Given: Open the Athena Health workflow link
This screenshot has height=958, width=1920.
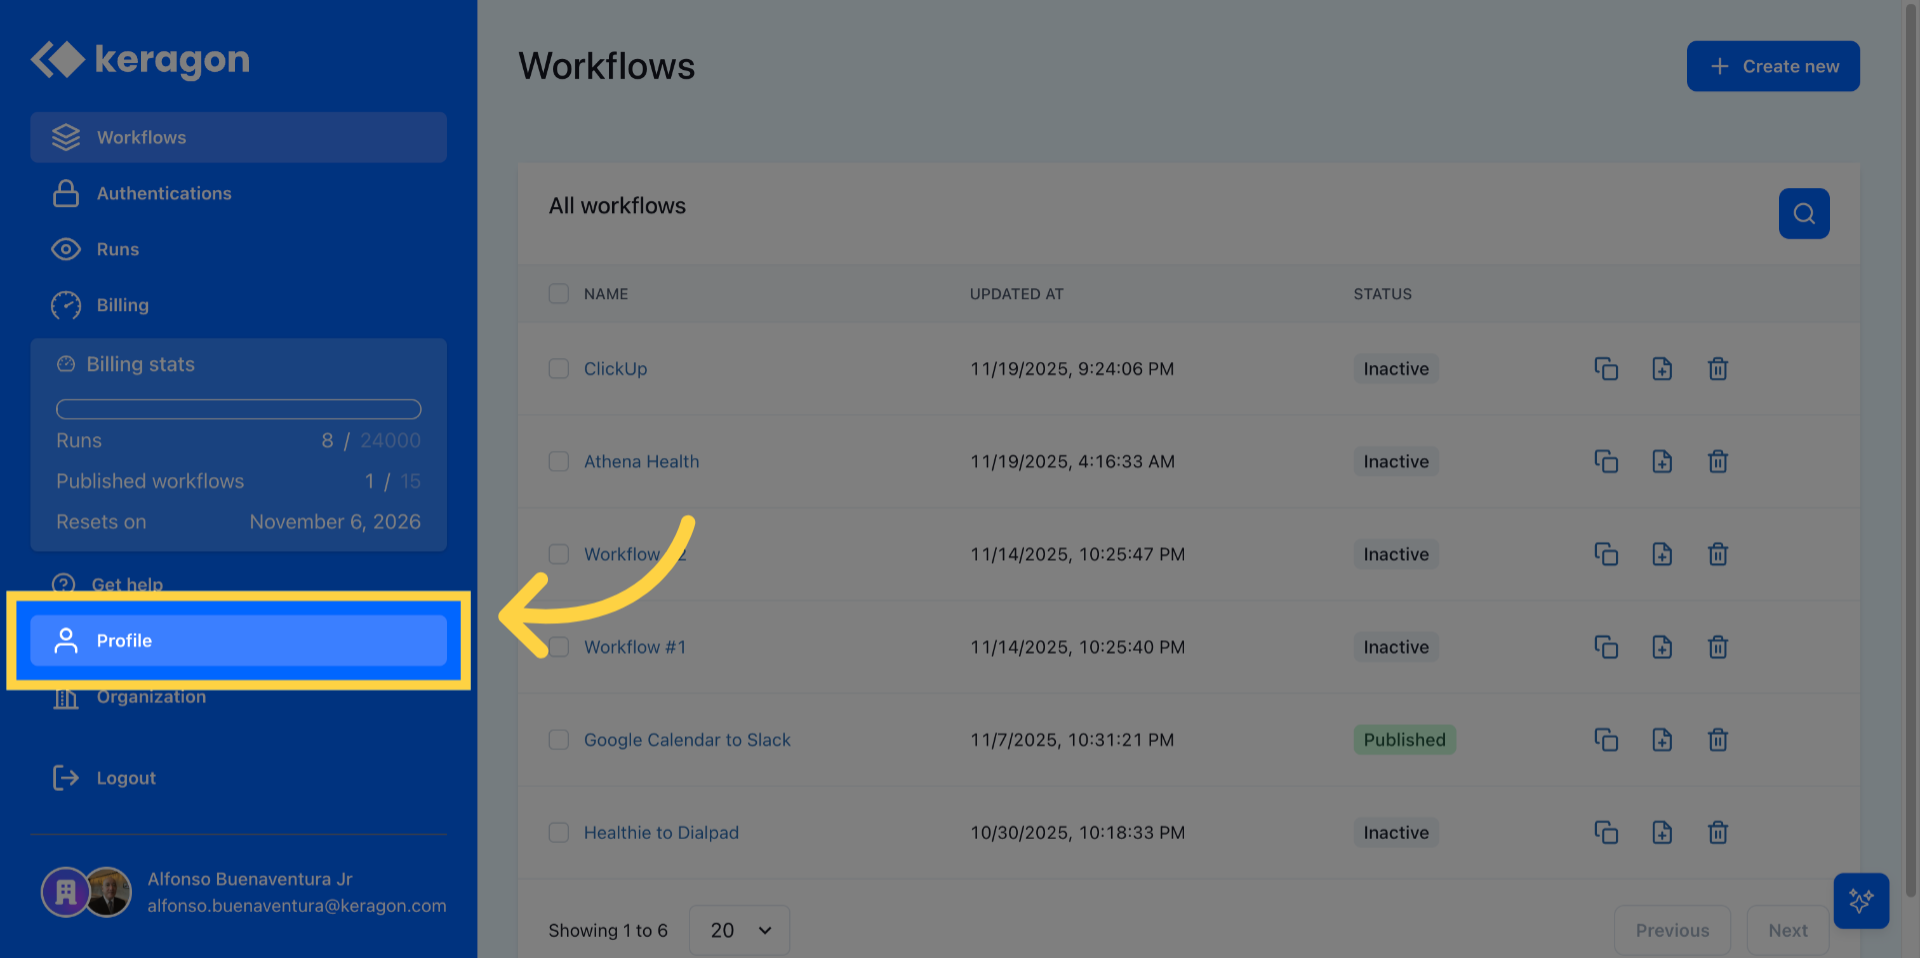Looking at the screenshot, I should coord(641,462).
